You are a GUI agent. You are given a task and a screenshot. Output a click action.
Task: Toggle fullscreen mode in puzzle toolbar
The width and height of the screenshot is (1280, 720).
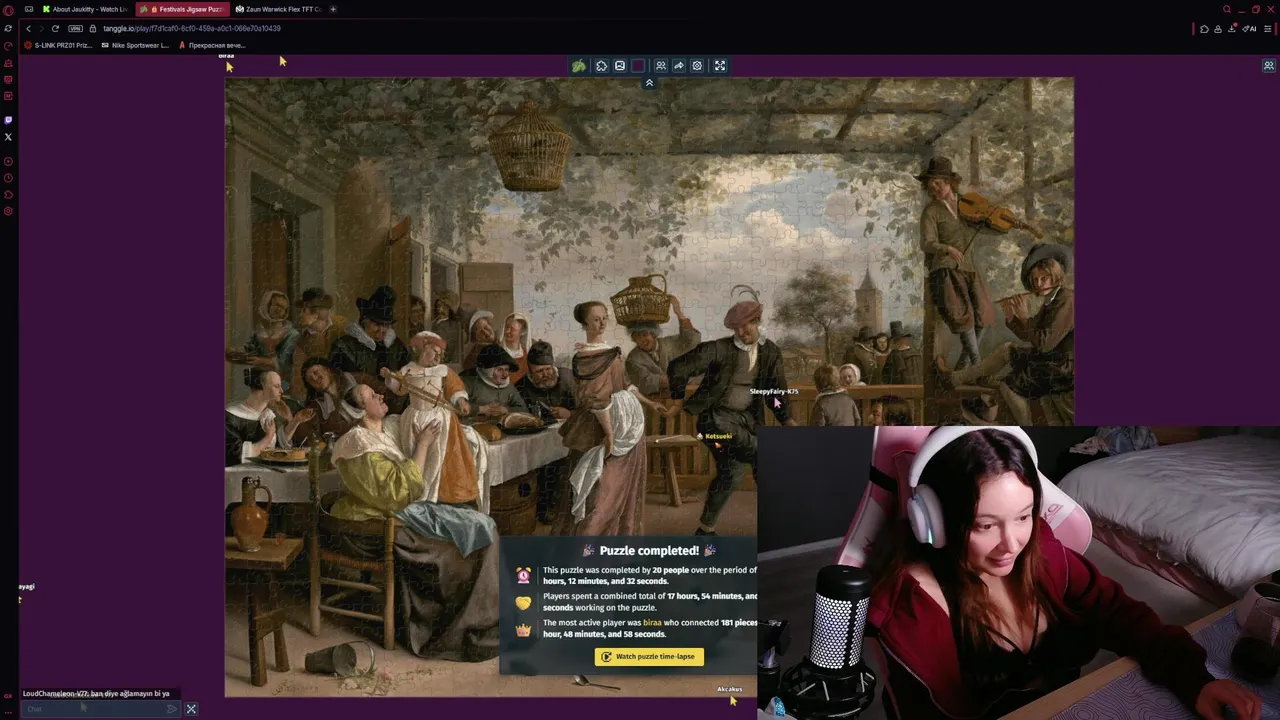pos(719,66)
